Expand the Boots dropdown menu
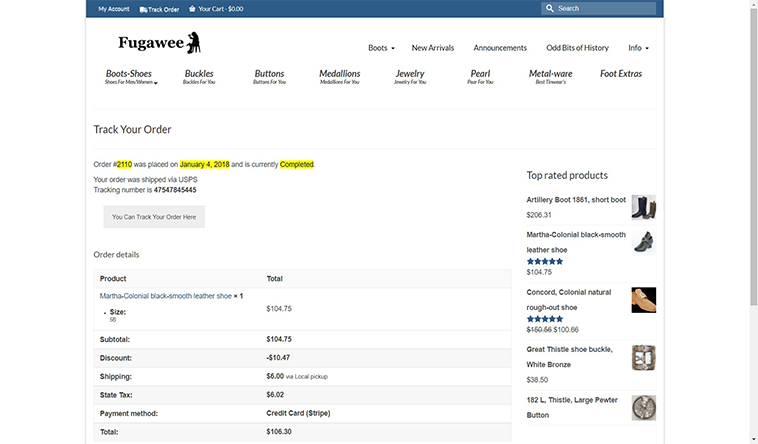 click(381, 48)
